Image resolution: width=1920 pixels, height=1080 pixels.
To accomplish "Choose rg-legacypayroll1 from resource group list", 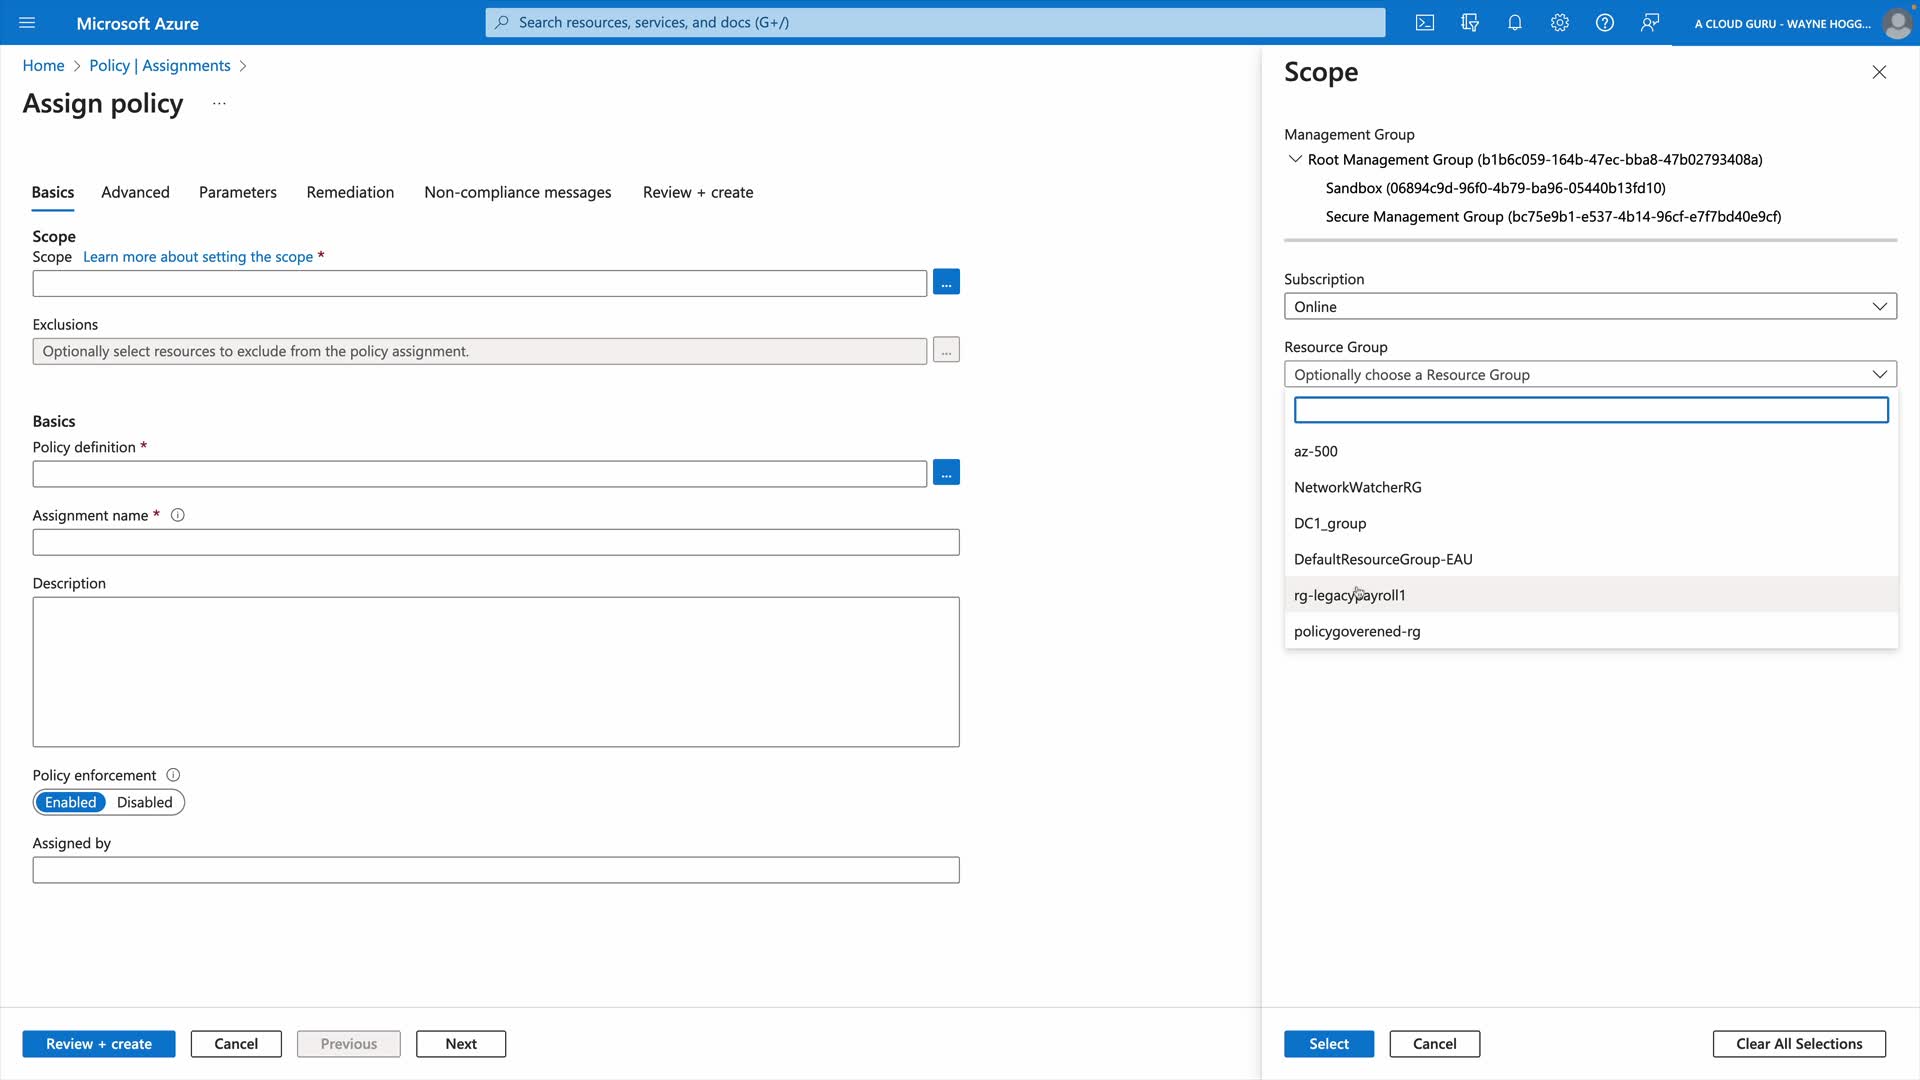I will point(1350,595).
